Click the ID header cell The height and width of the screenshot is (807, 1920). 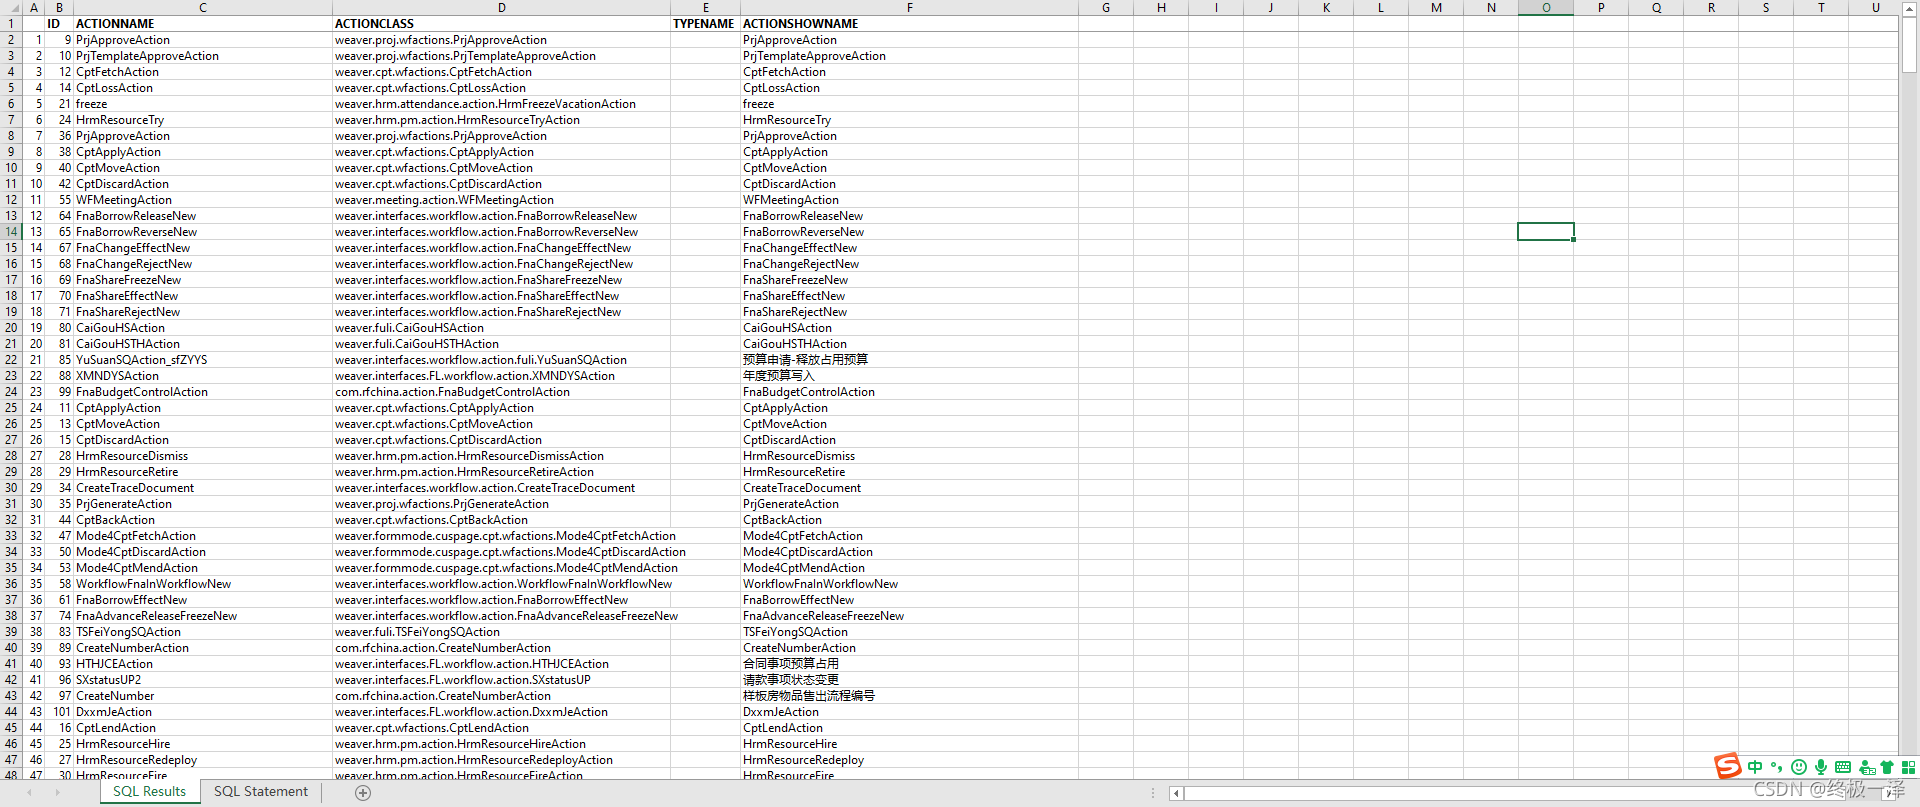(59, 24)
